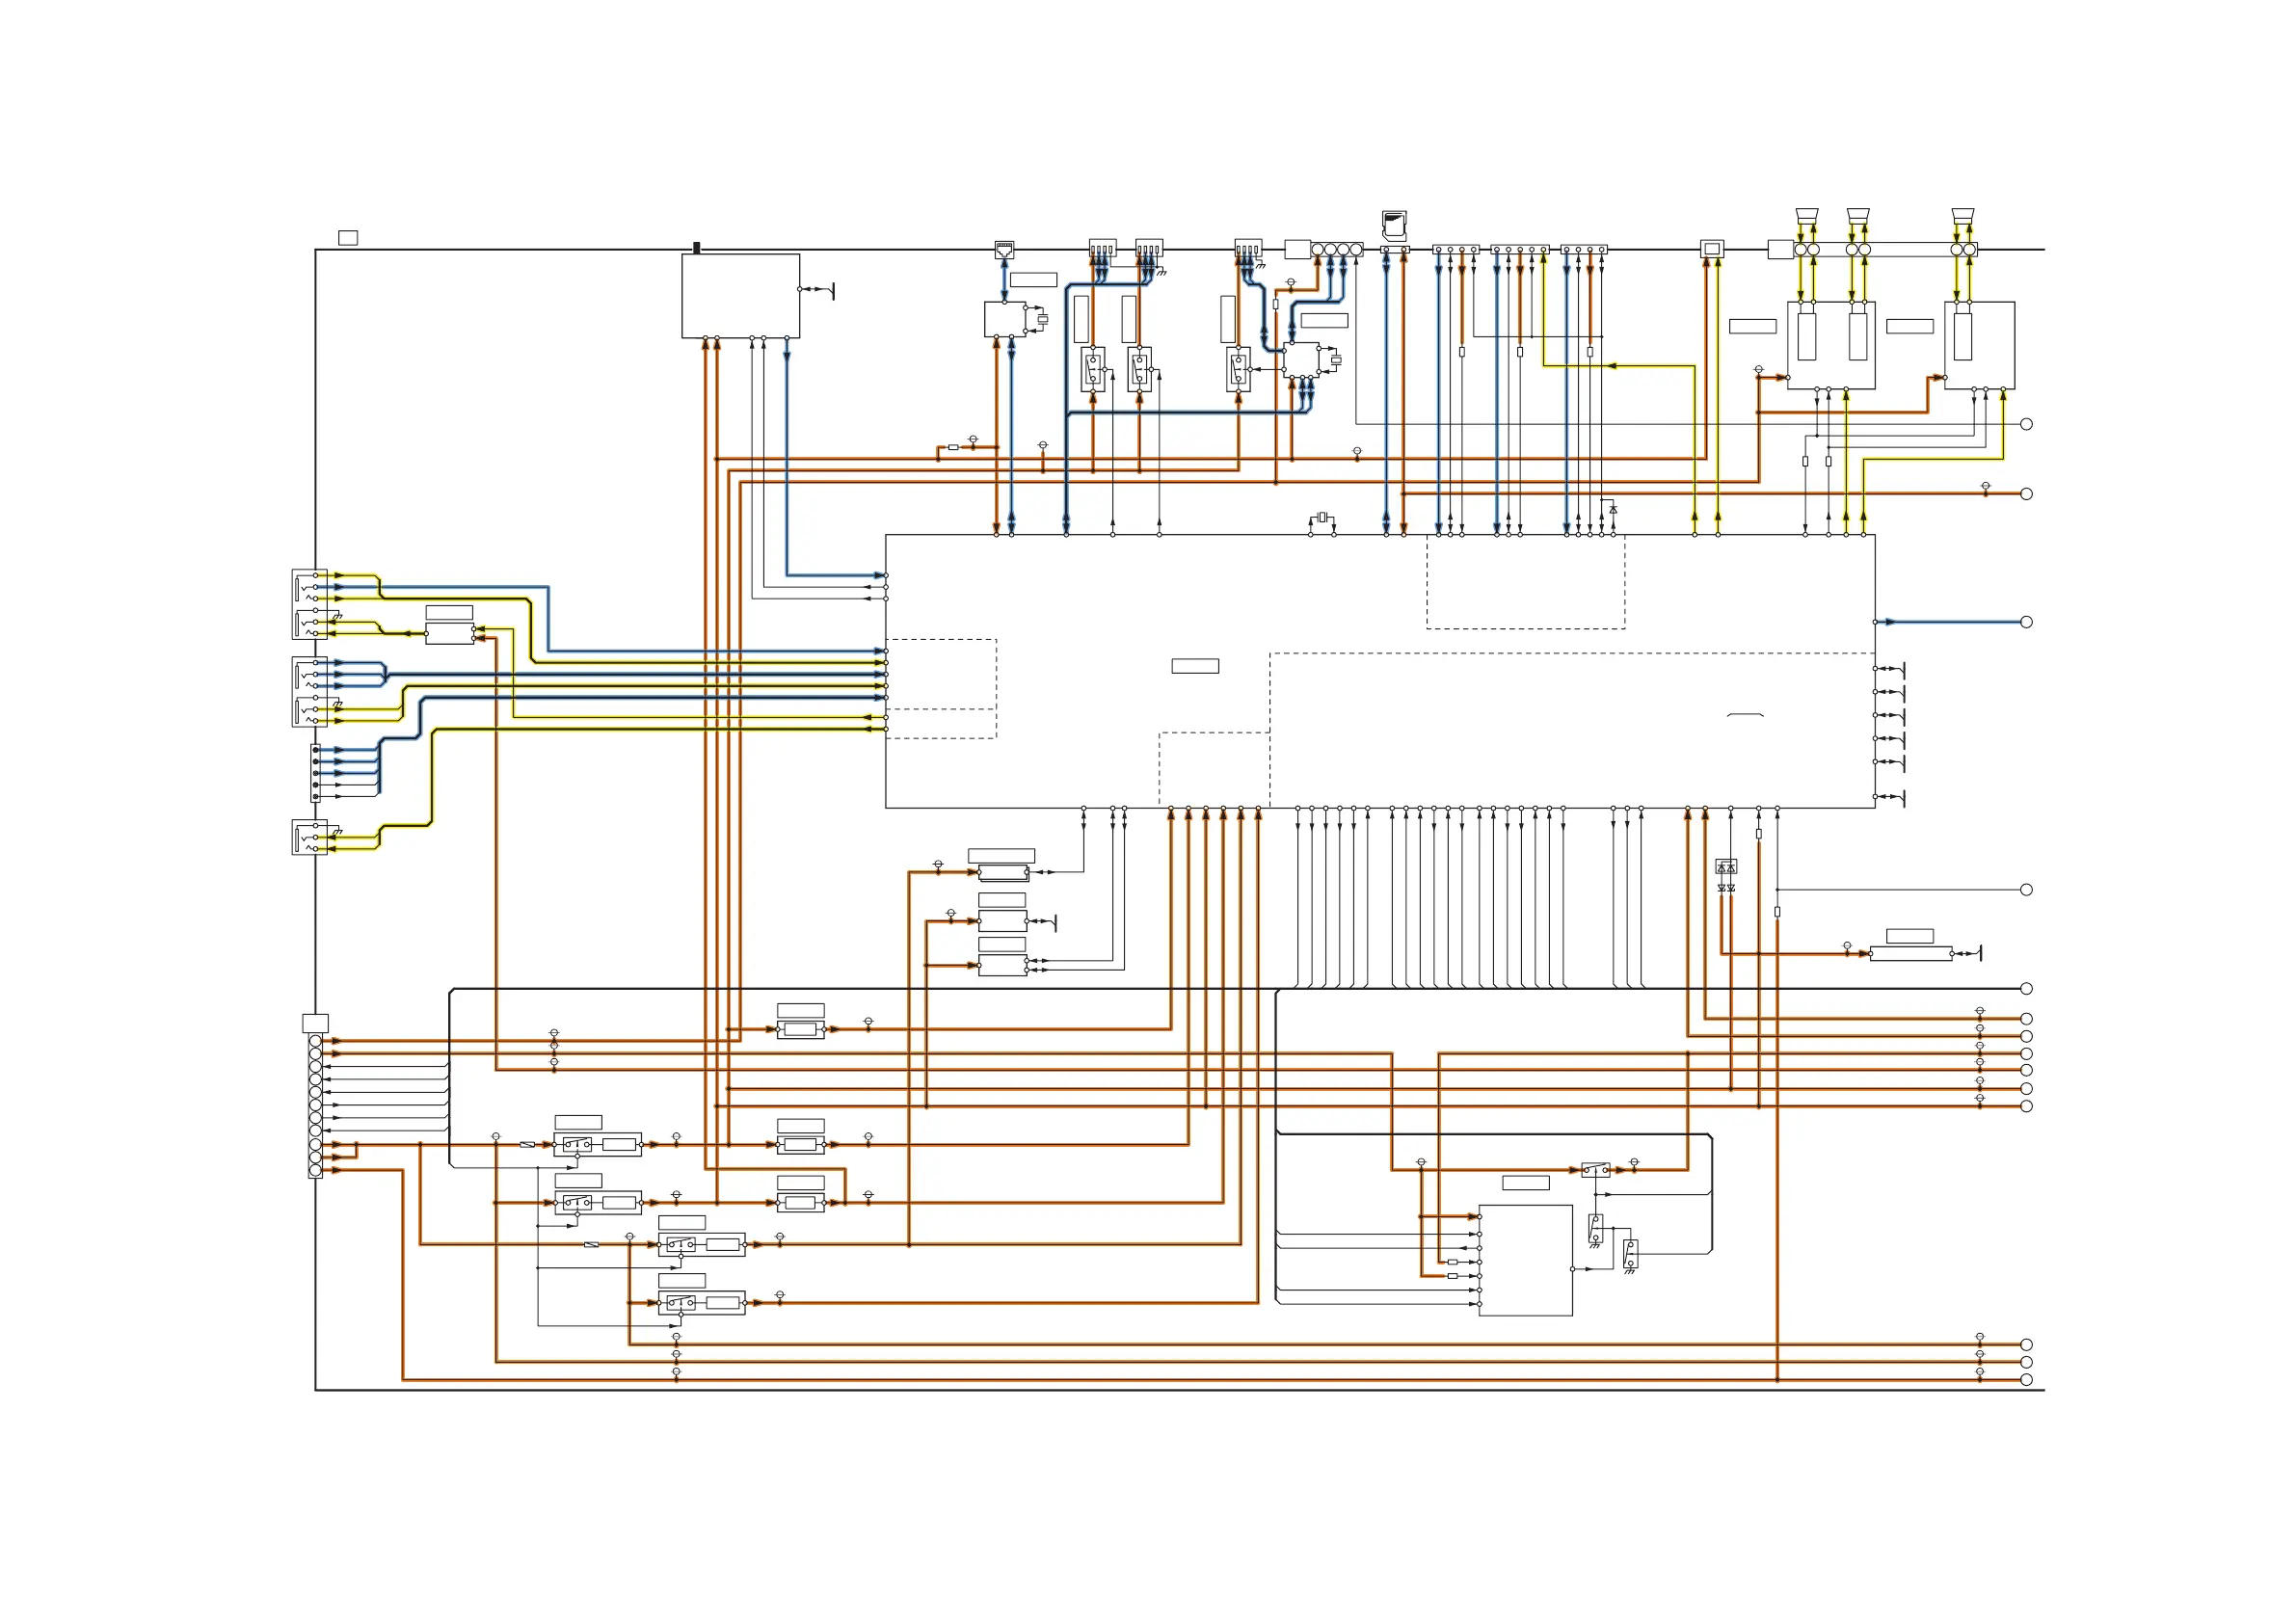Click the dashed rectangle at main chip top
Image resolution: width=2296 pixels, height=1623 pixels.
point(1525,582)
